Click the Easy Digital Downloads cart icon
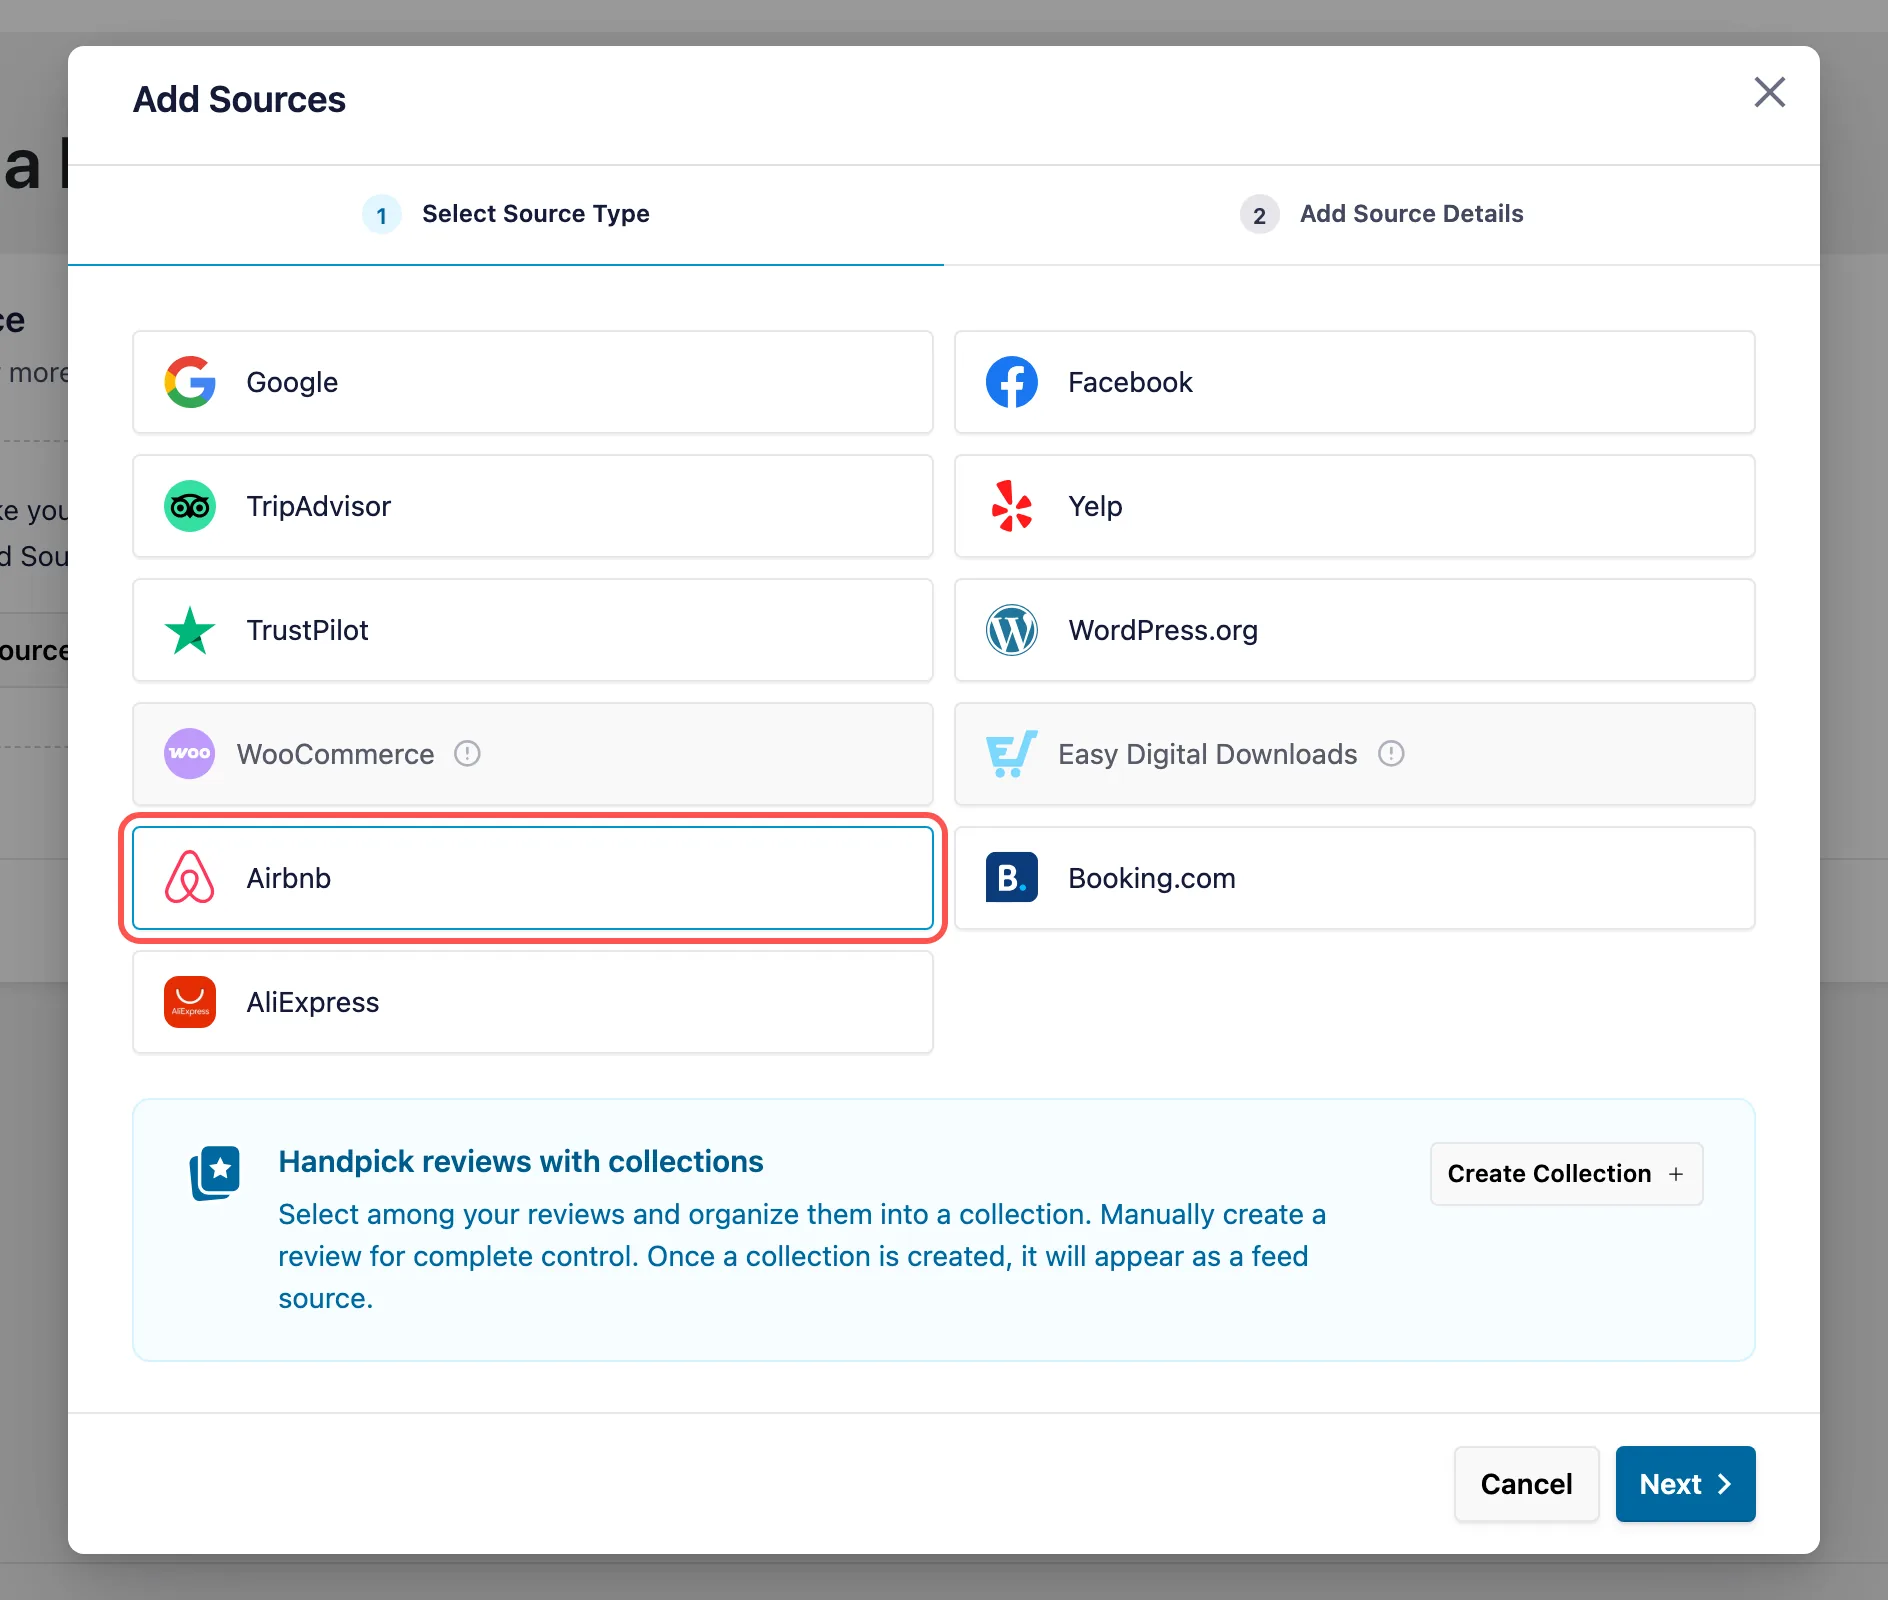 [1012, 754]
